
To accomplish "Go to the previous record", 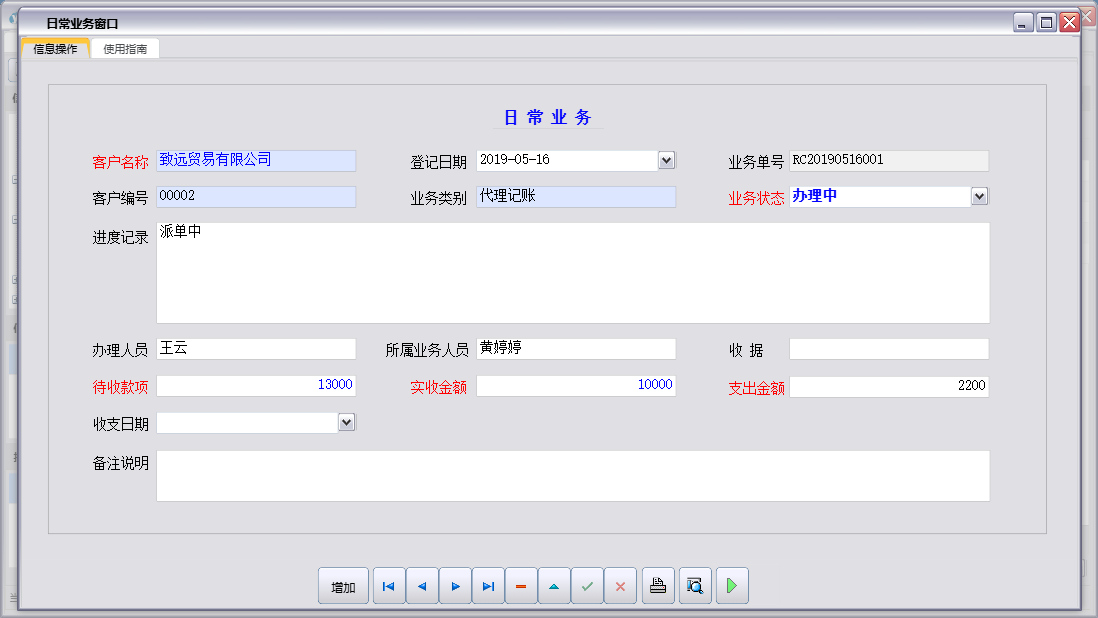I will [421, 586].
